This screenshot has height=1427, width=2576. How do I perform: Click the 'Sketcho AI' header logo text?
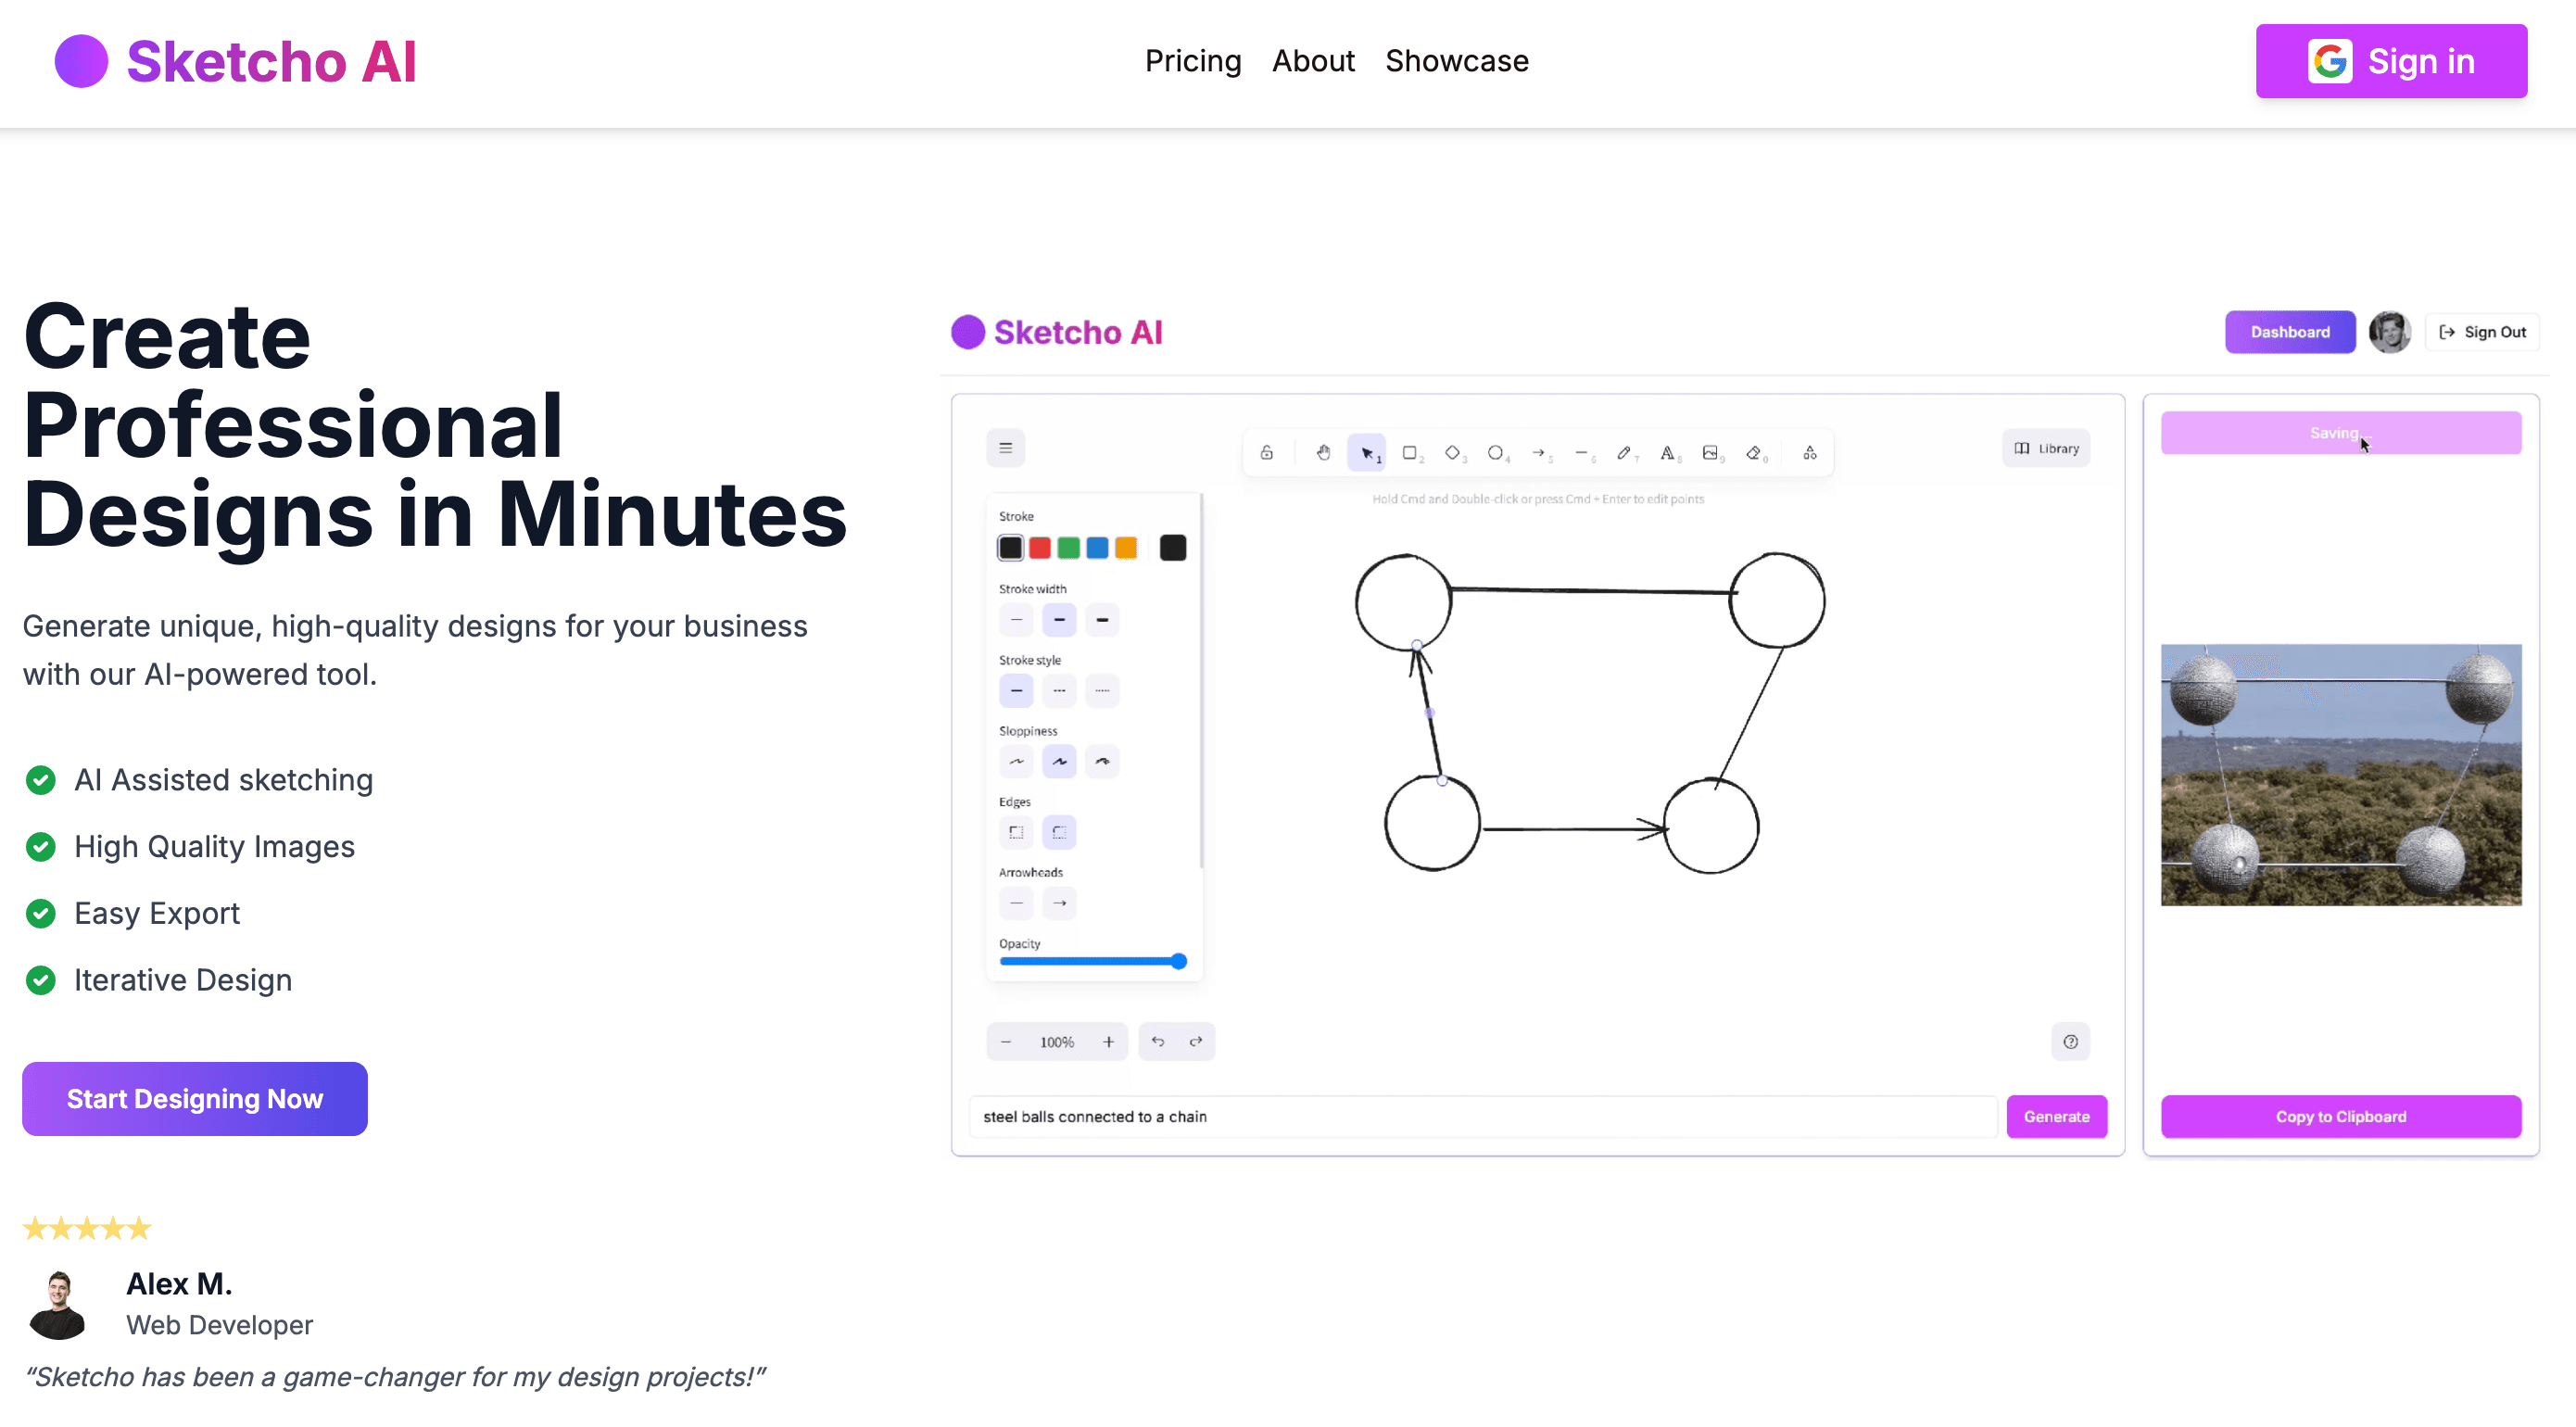coord(271,61)
